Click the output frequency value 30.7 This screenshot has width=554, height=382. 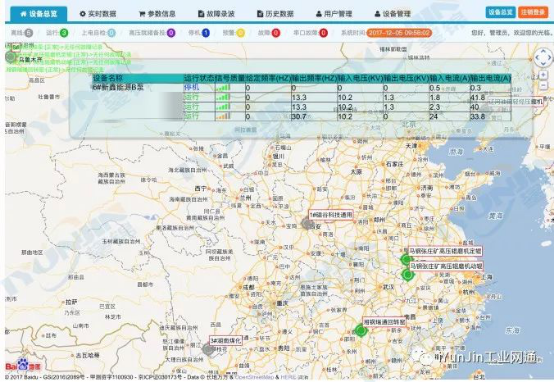coord(299,116)
